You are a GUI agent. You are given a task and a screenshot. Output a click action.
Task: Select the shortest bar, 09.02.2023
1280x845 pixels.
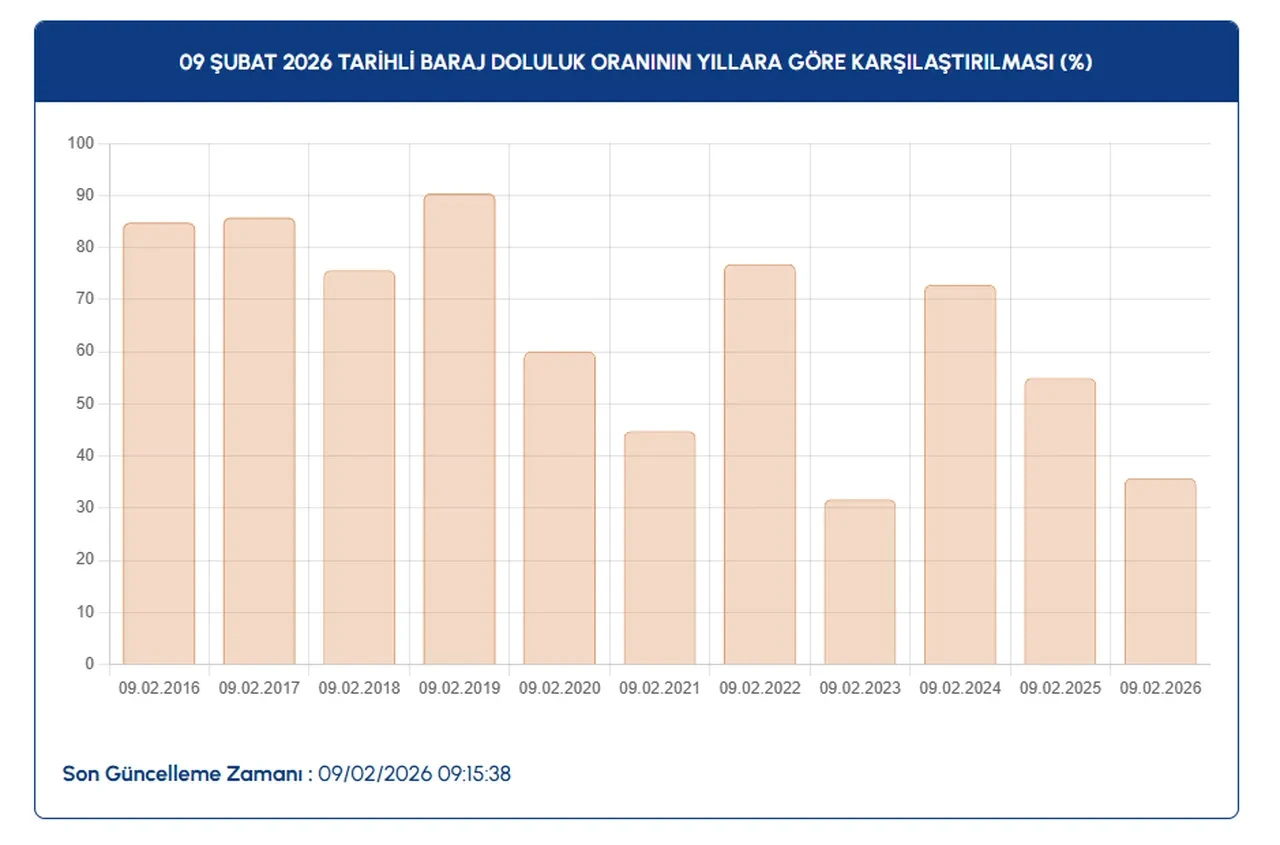(860, 582)
